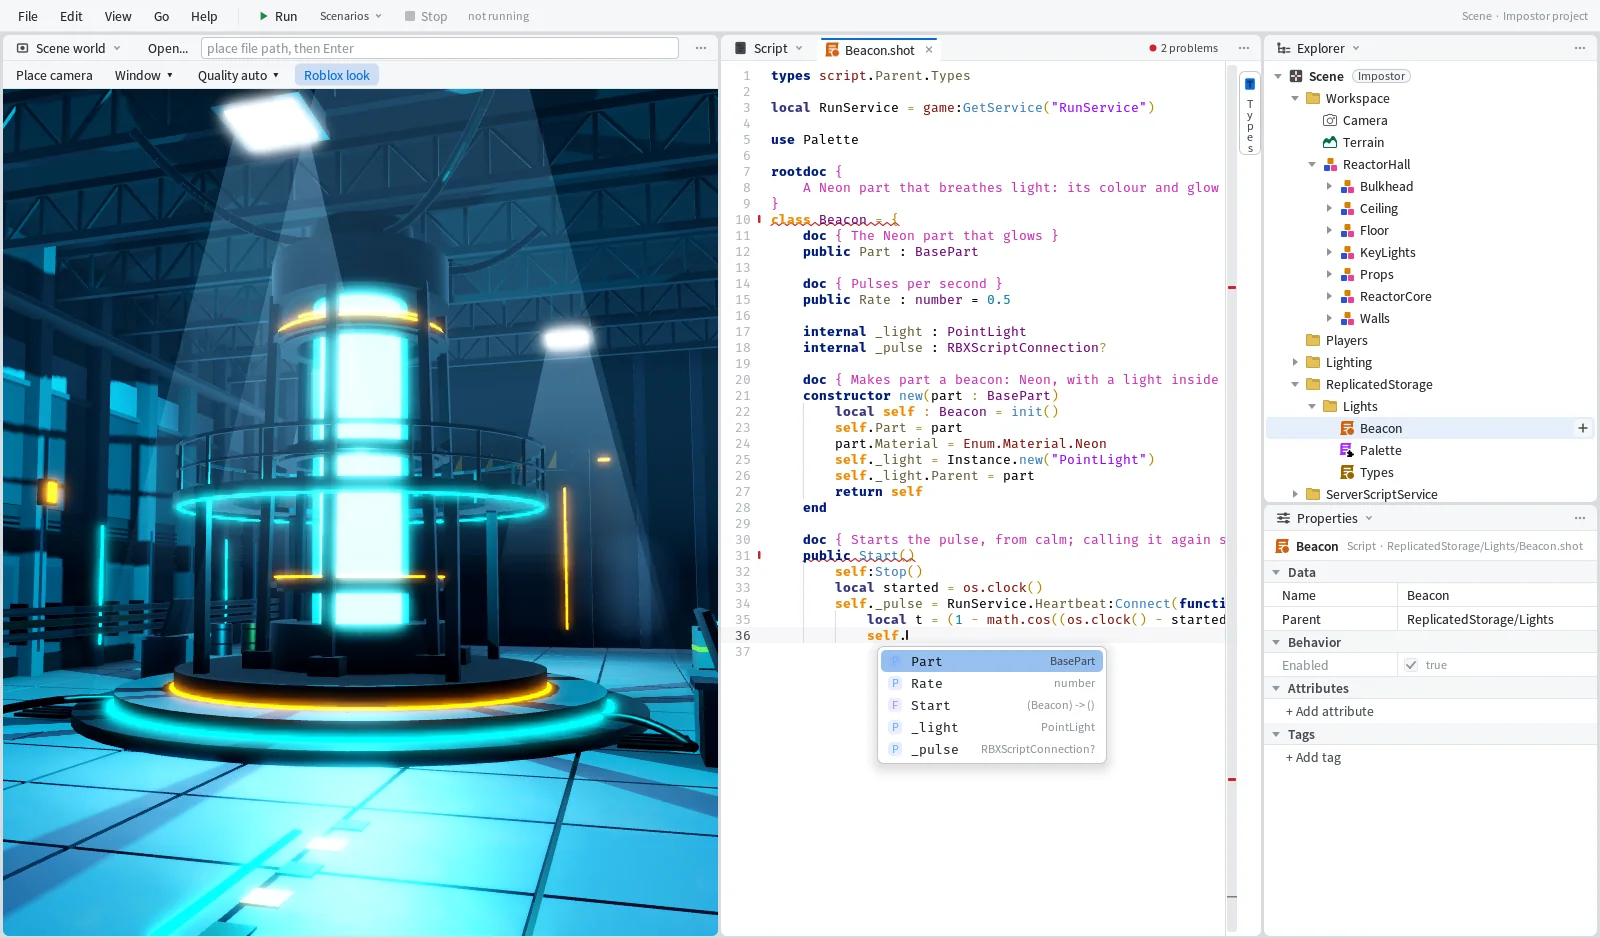Click the Open... button

[x=168, y=48]
